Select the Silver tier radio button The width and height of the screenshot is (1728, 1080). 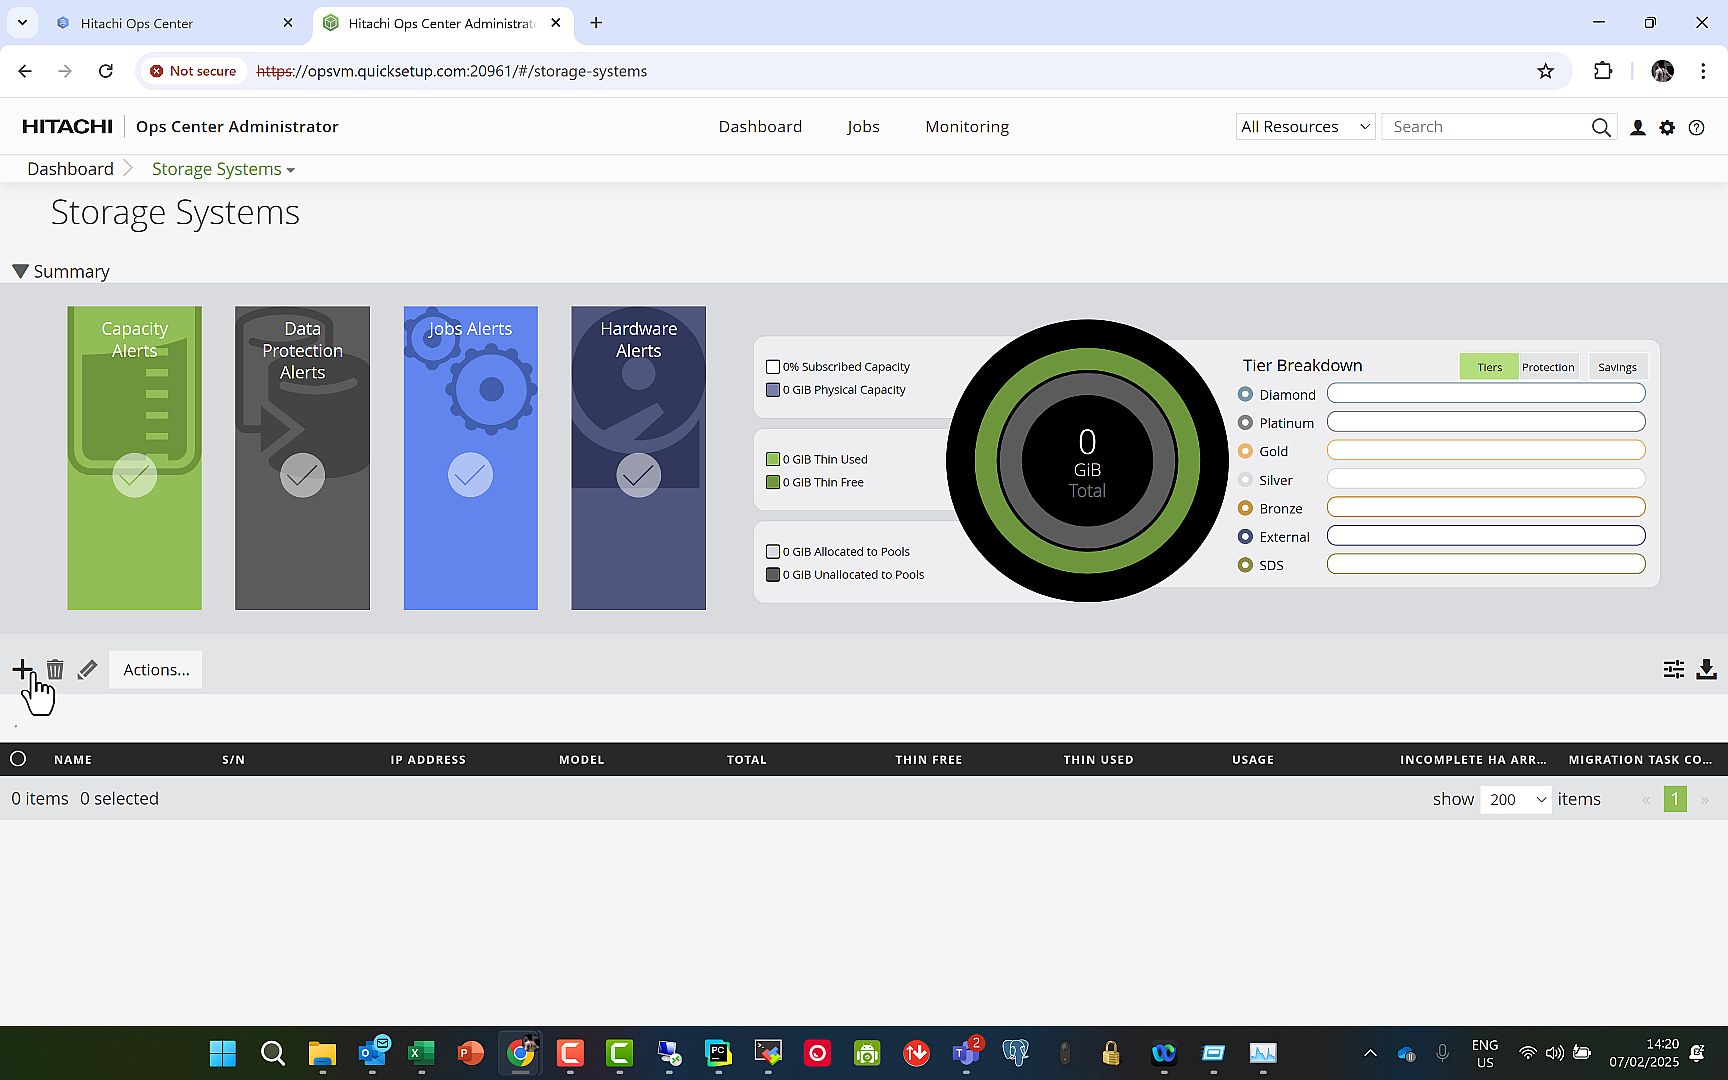coord(1245,480)
